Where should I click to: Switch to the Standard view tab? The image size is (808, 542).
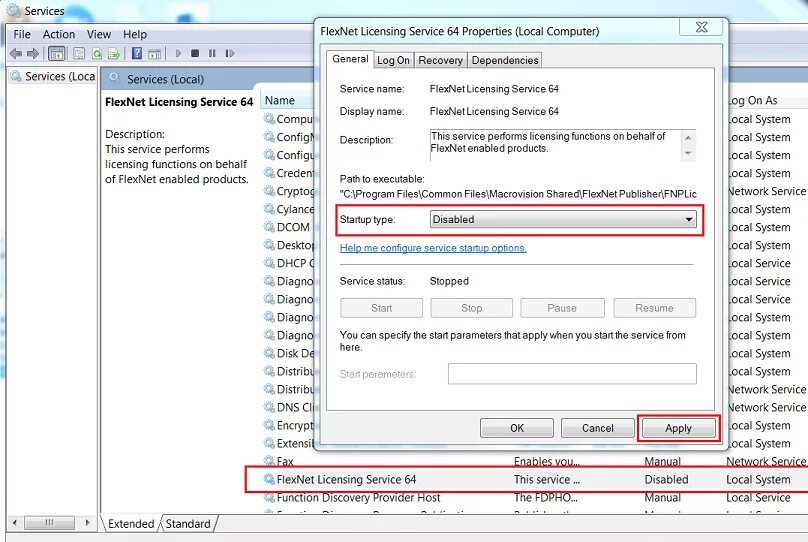tap(188, 524)
